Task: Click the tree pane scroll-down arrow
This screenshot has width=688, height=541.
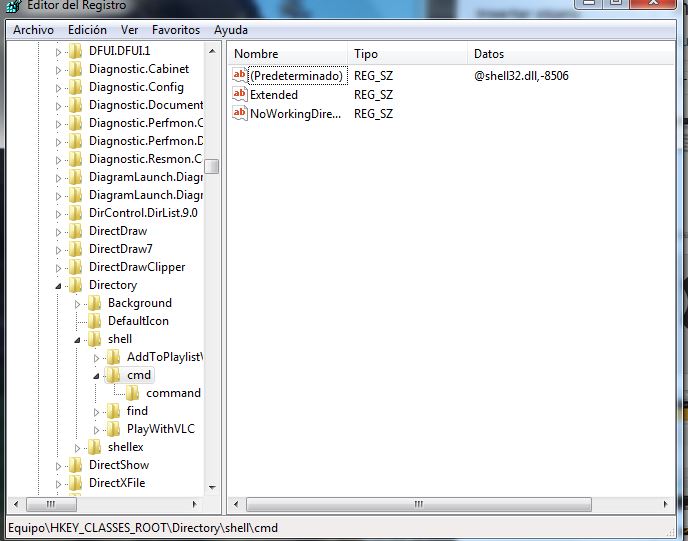Action: coord(213,486)
